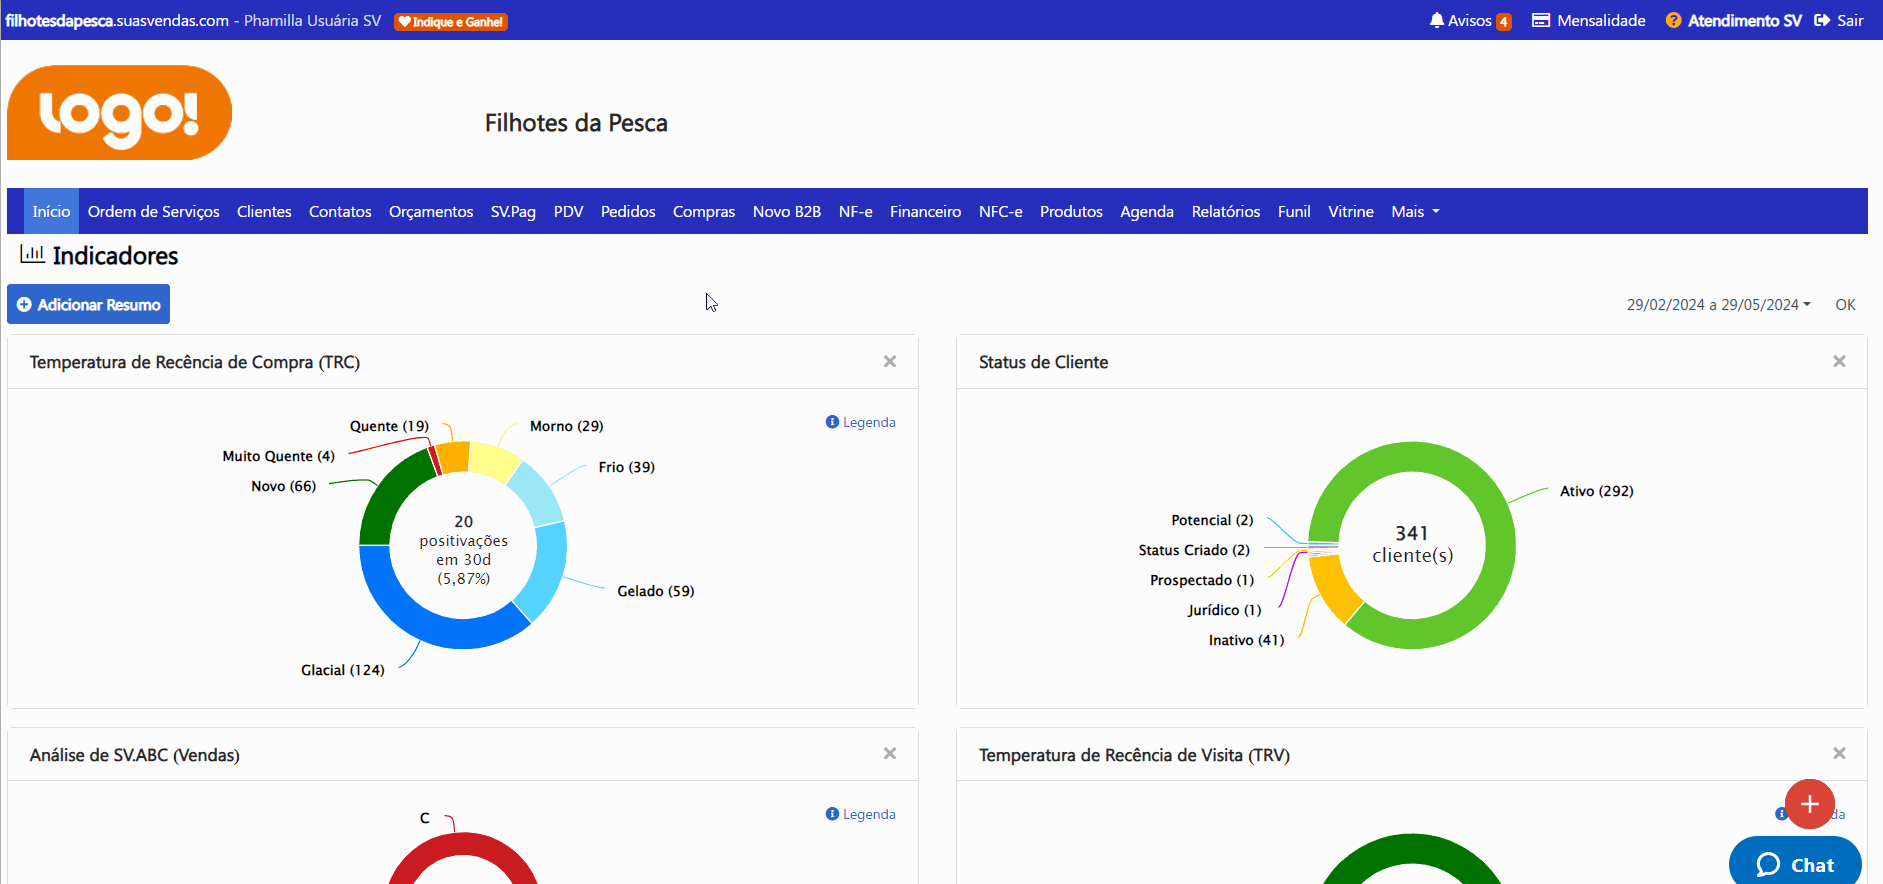
Task: Select the Quente (19) orange slice
Action: (x=453, y=457)
